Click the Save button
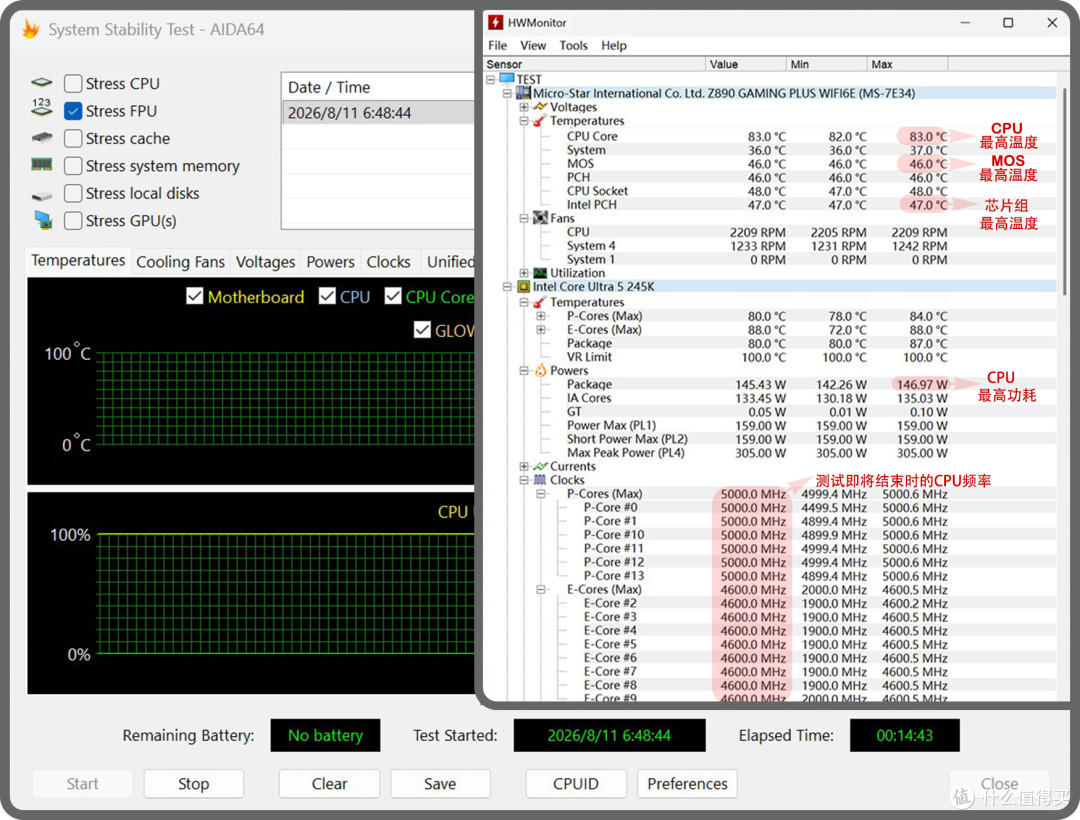This screenshot has height=820, width=1080. coord(440,784)
